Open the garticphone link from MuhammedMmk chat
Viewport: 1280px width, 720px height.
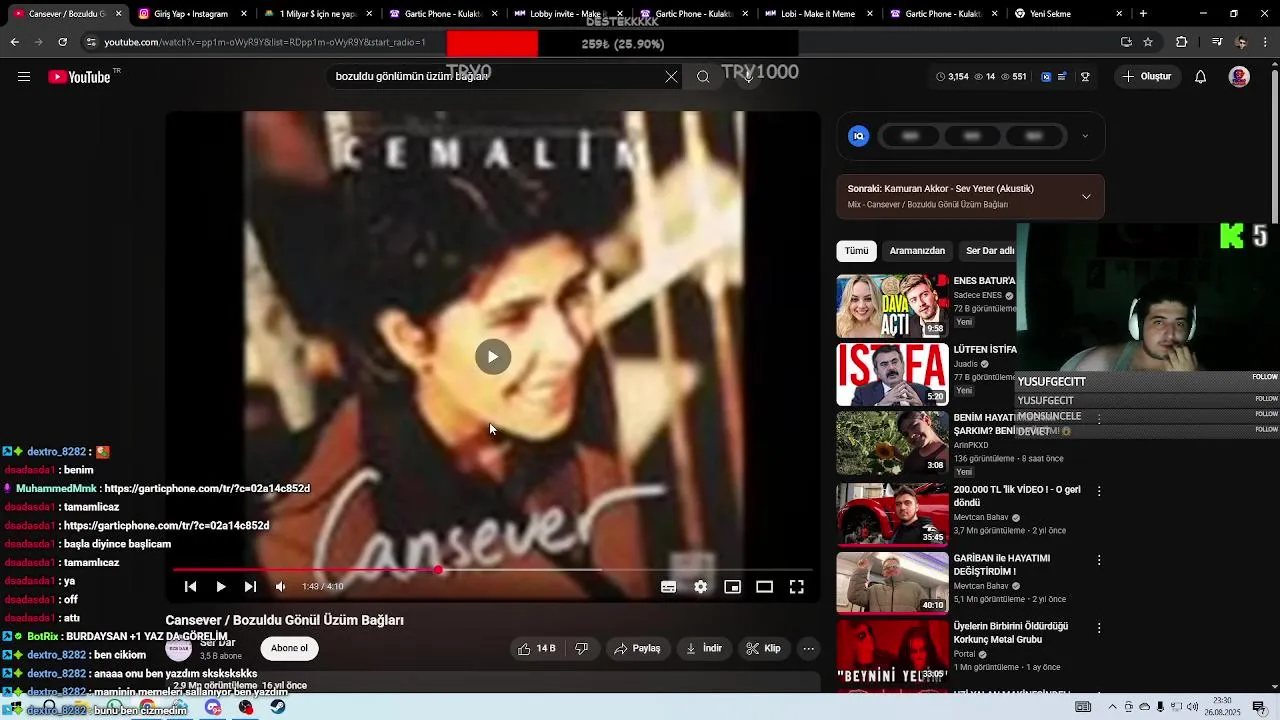coord(207,489)
